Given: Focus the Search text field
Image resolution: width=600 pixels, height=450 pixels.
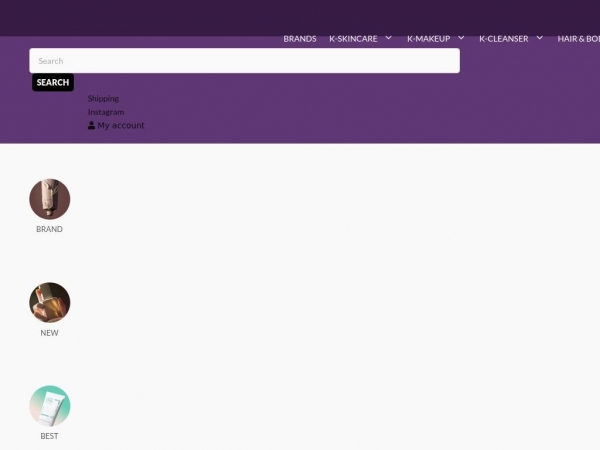Looking at the screenshot, I should pyautogui.click(x=244, y=61).
